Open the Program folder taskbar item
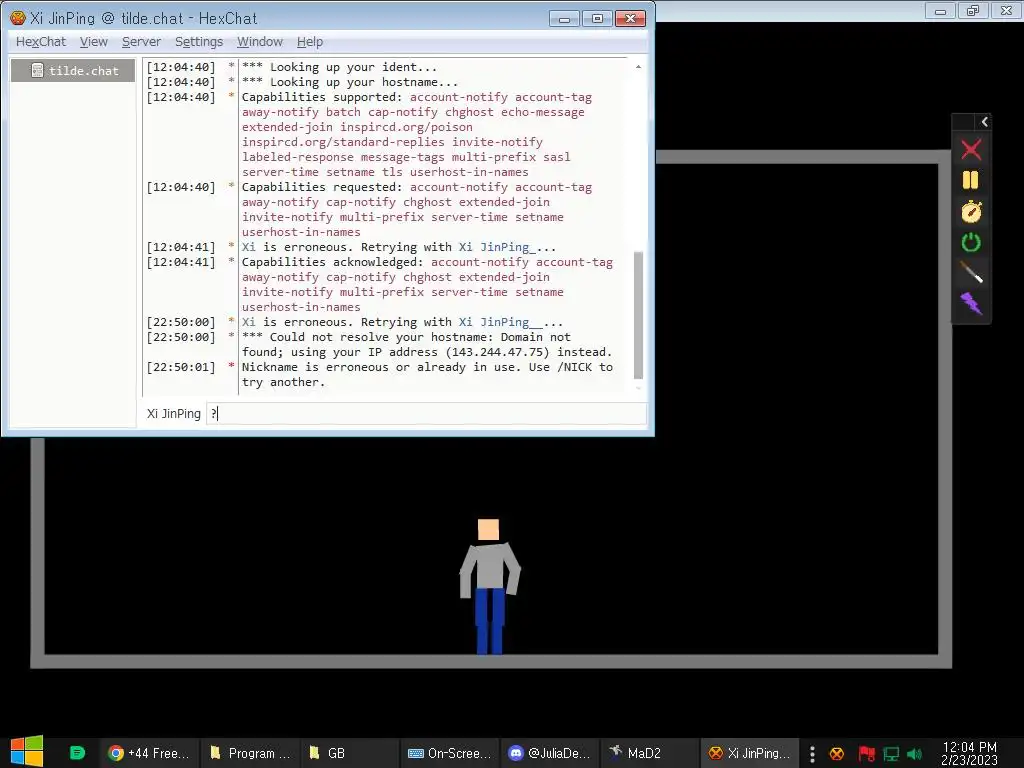The height and width of the screenshot is (768, 1024). (x=249, y=753)
